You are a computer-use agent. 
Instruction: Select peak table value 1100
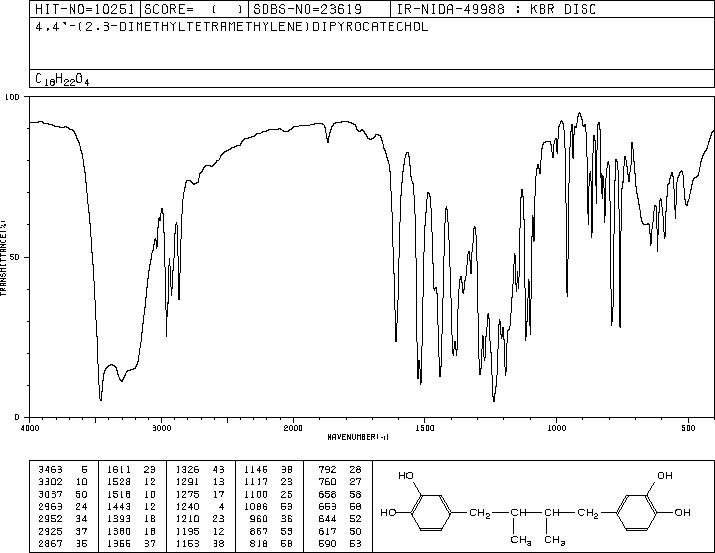click(256, 494)
